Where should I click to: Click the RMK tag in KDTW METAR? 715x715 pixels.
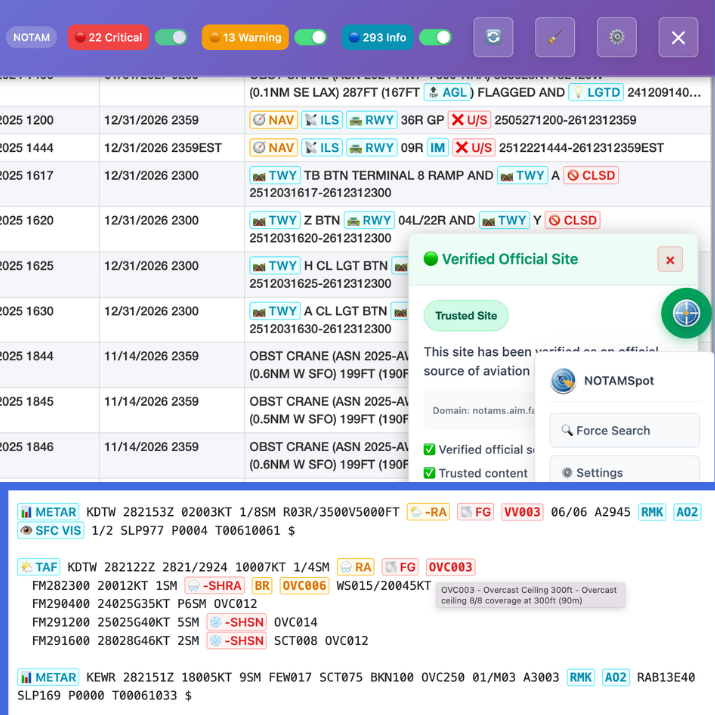click(x=652, y=512)
